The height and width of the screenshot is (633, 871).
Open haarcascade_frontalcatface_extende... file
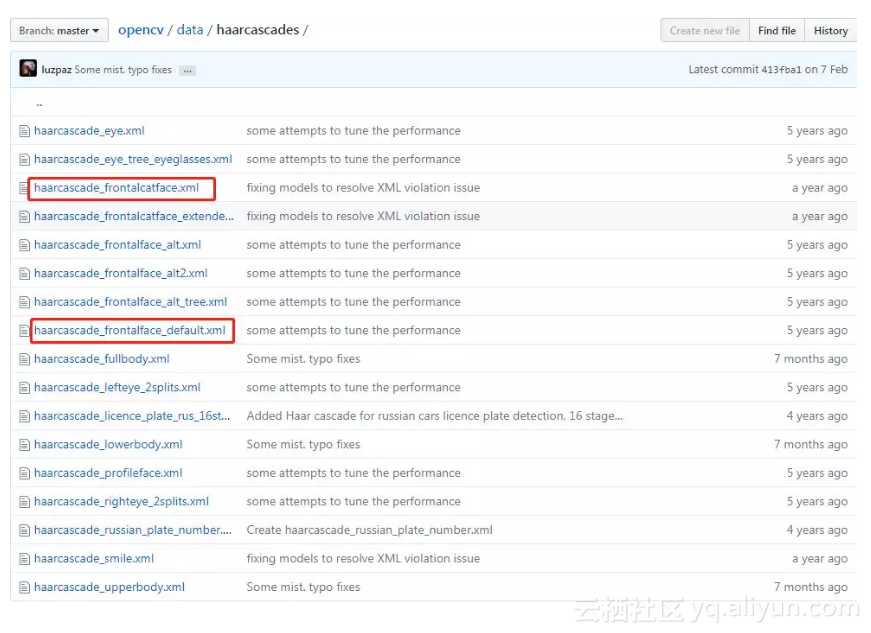[134, 216]
